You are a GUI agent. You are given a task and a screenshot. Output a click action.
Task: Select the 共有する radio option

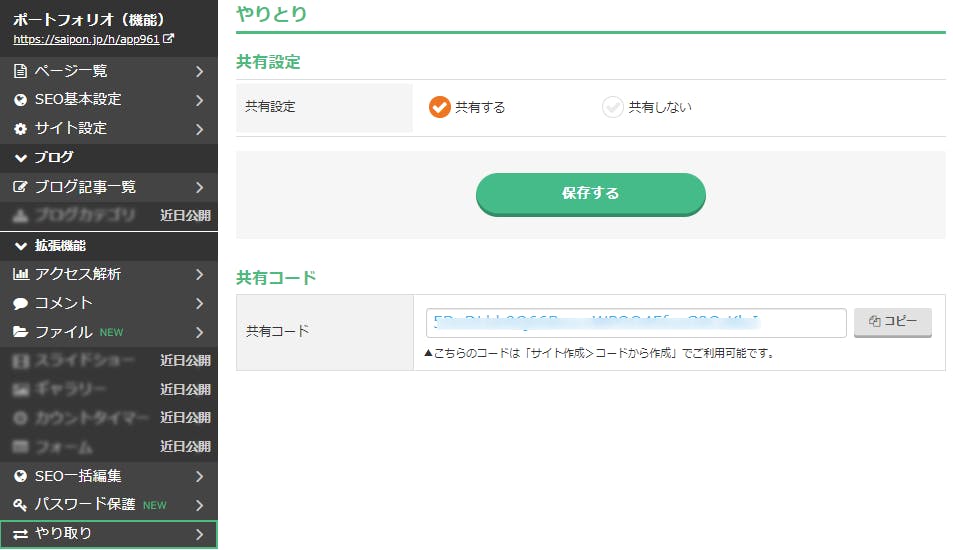click(x=440, y=107)
